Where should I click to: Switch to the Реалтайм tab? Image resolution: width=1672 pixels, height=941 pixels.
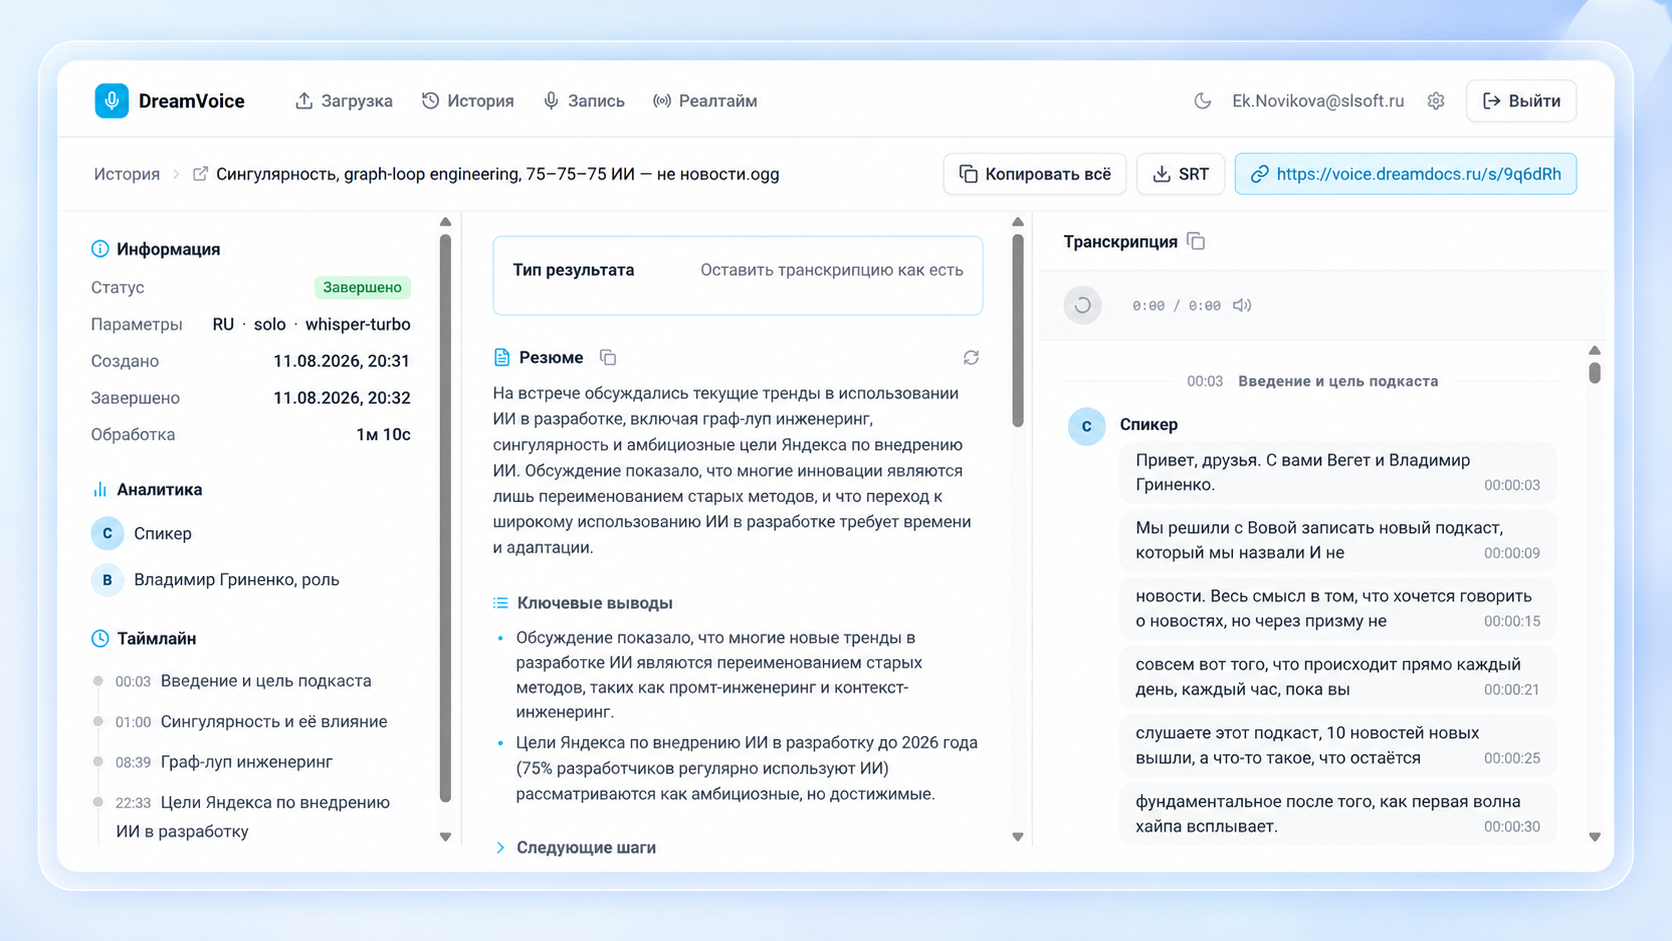click(x=705, y=101)
